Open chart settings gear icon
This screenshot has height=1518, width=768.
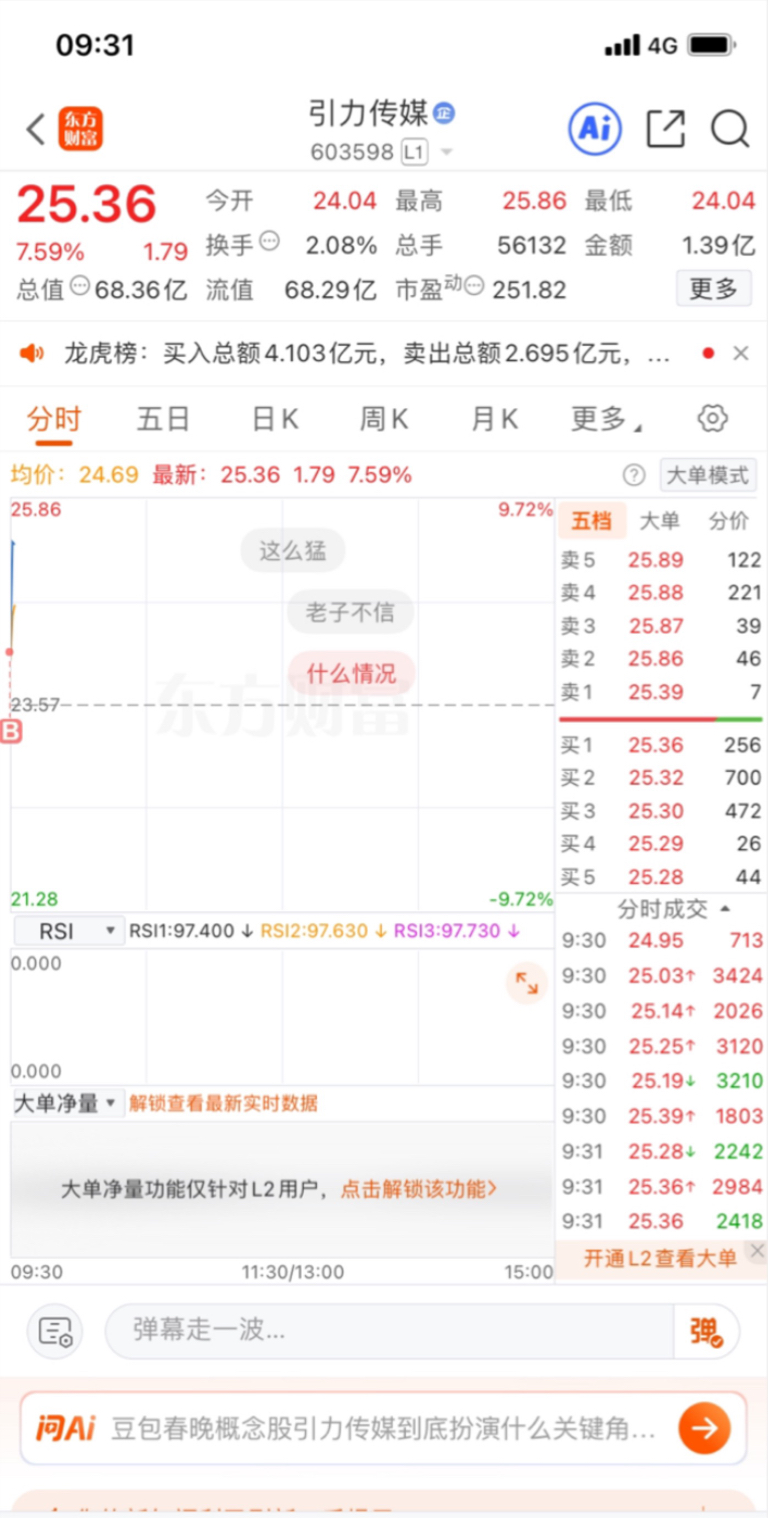coord(713,419)
